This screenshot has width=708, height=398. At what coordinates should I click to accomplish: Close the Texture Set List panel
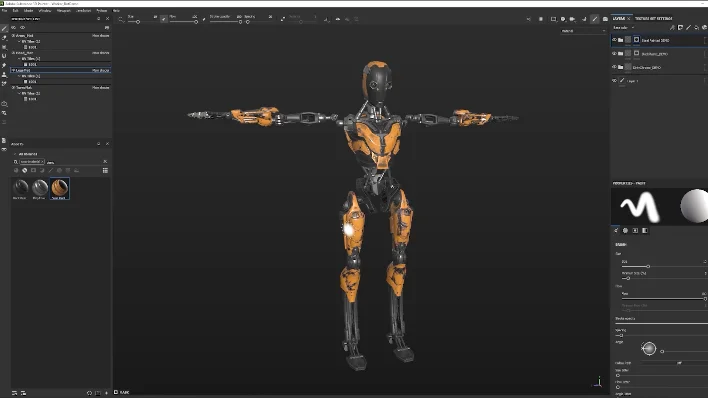point(107,19)
